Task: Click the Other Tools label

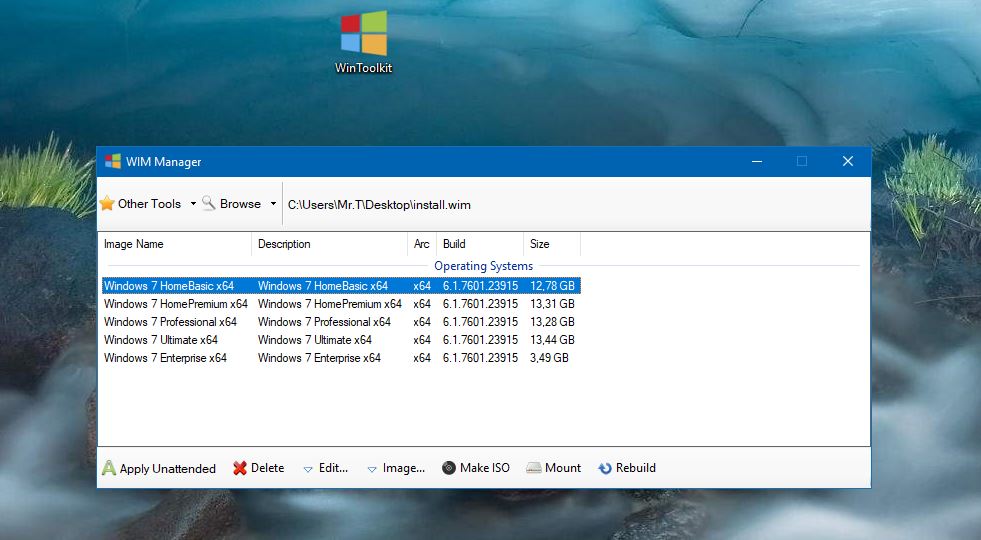Action: 149,204
